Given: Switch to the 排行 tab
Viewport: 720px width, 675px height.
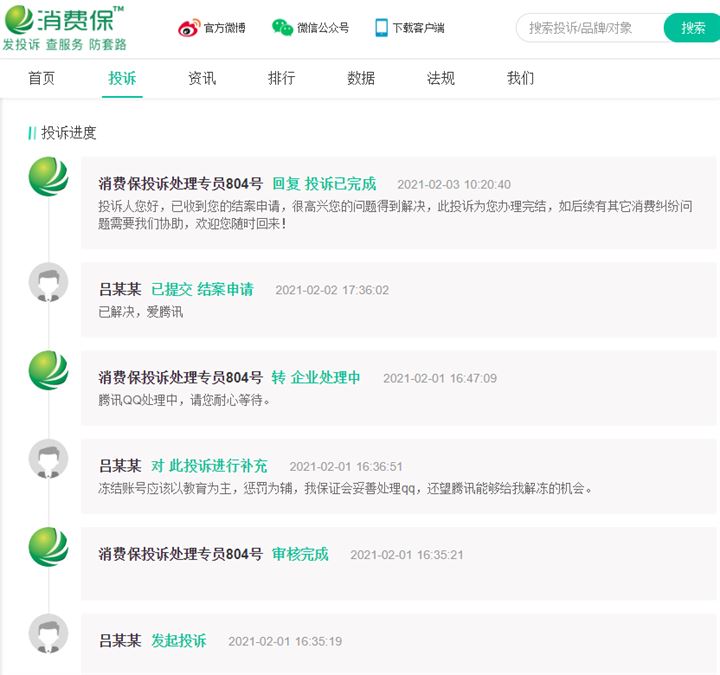Looking at the screenshot, I should [281, 78].
